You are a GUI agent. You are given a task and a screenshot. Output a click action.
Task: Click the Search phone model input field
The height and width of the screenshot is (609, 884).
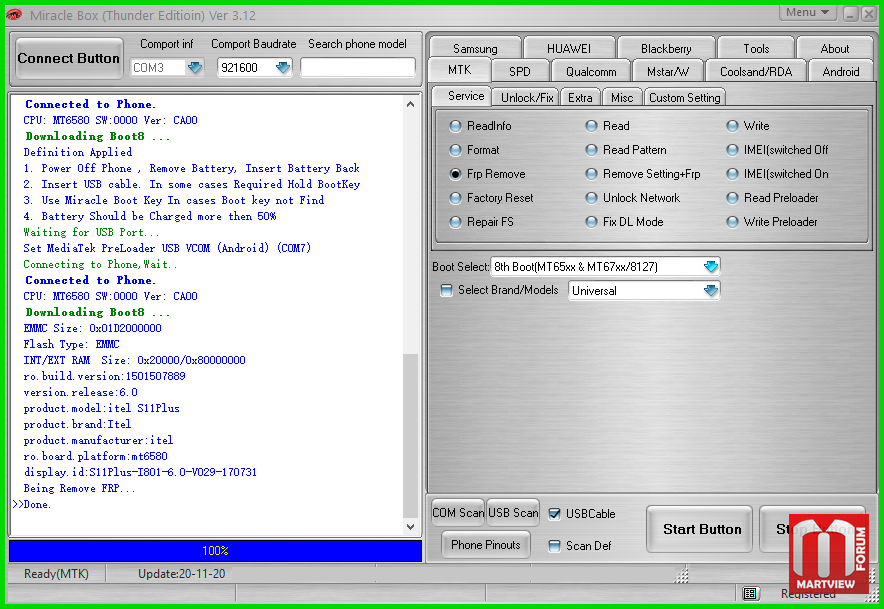pos(358,68)
